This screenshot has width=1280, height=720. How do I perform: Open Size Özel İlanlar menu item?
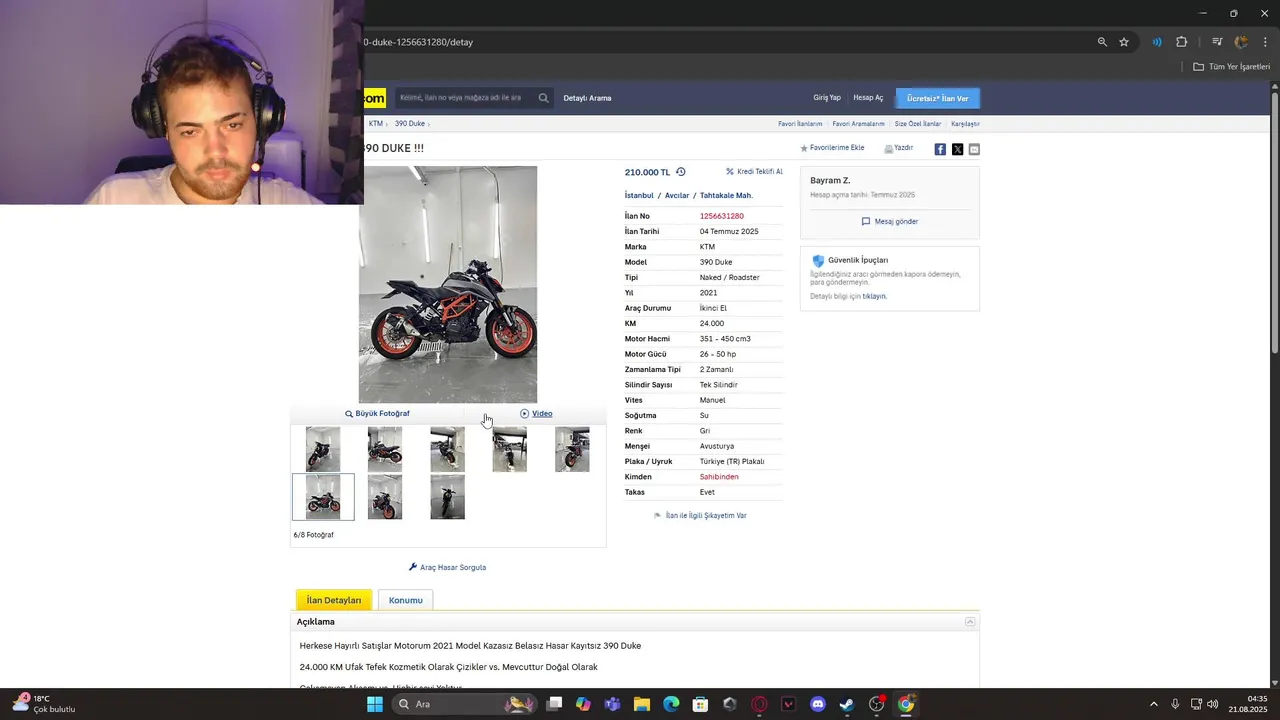(x=918, y=124)
